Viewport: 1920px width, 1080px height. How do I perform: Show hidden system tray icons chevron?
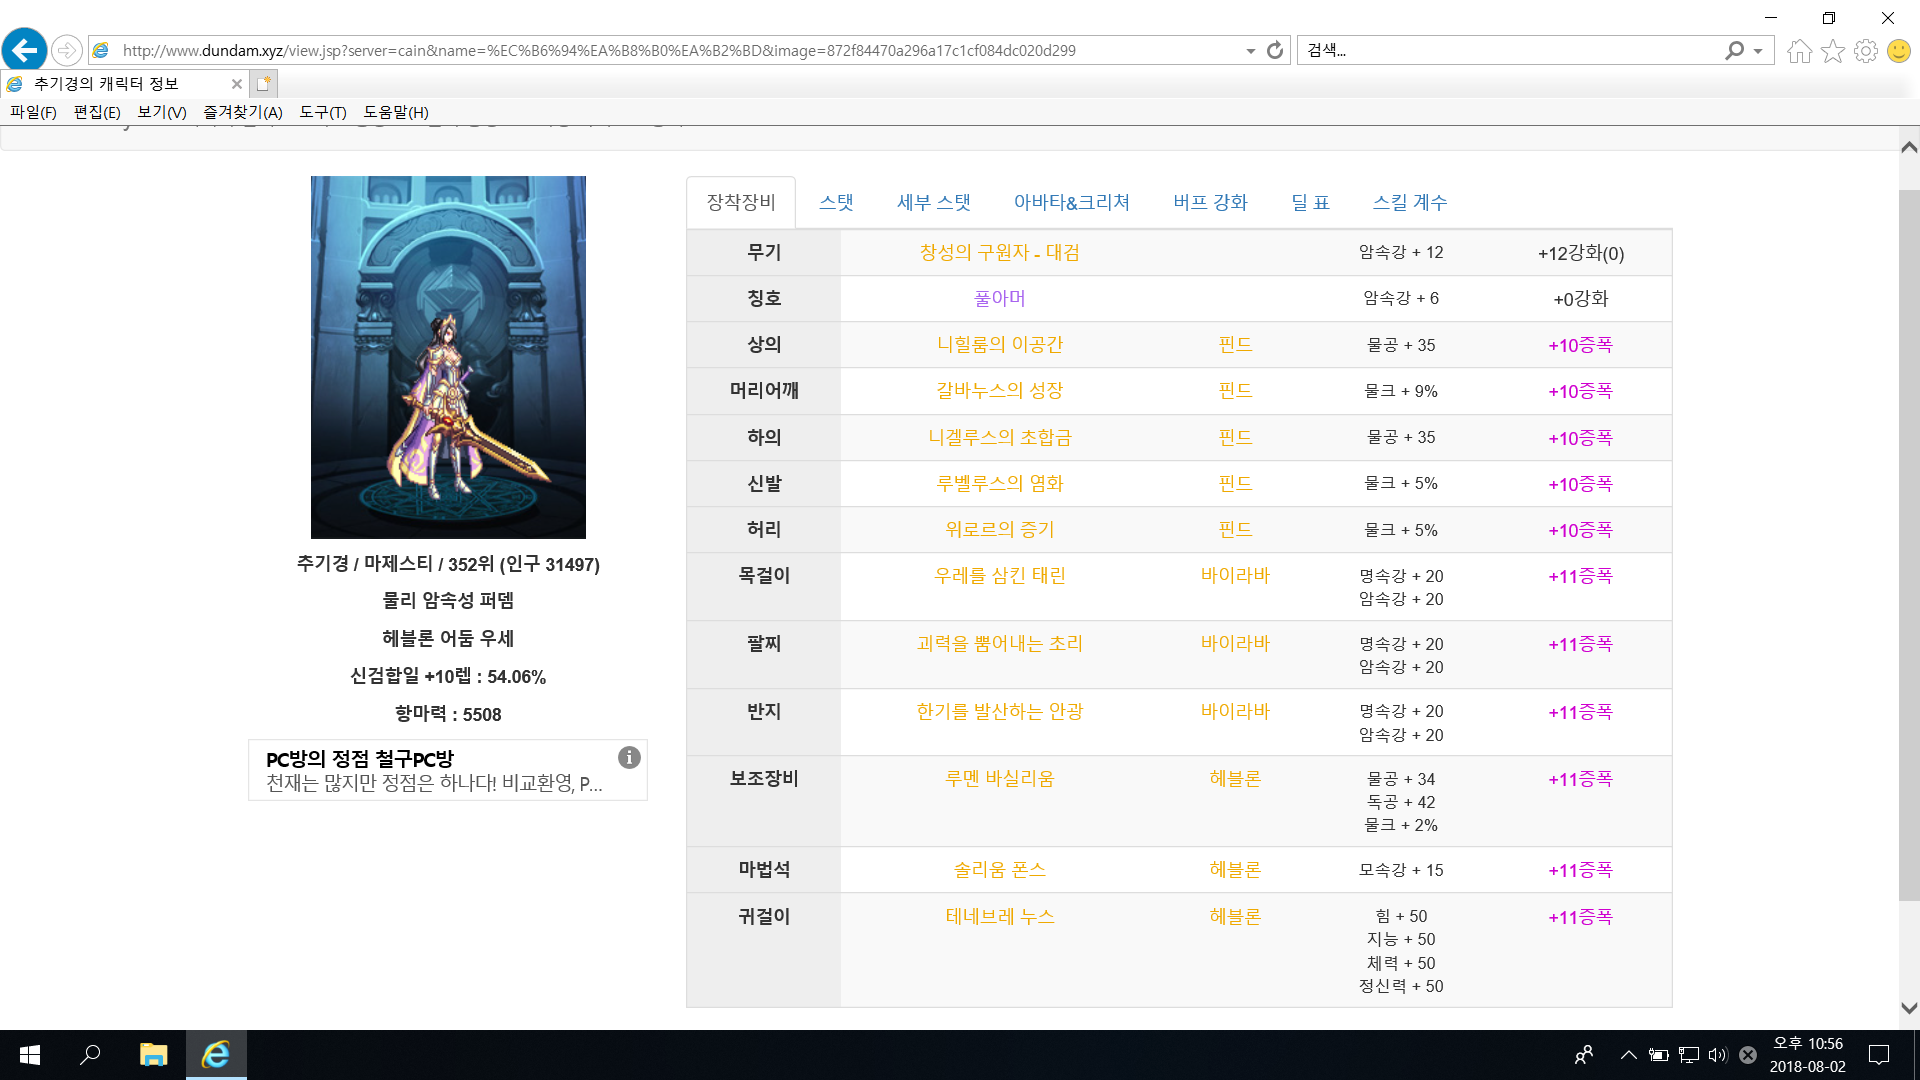1629,1055
